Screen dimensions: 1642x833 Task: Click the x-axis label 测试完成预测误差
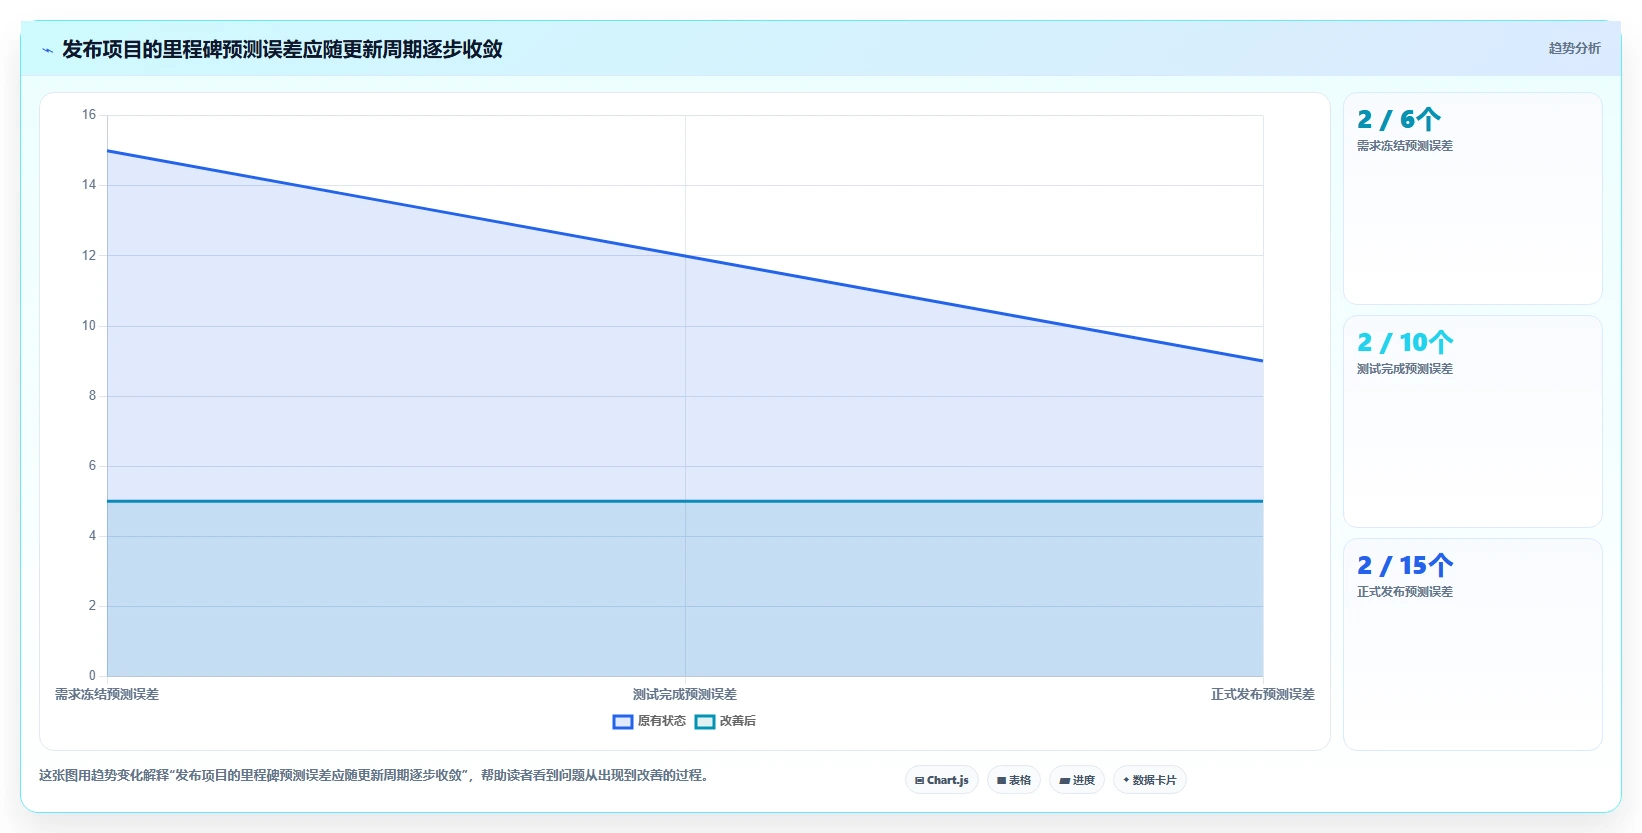(685, 694)
